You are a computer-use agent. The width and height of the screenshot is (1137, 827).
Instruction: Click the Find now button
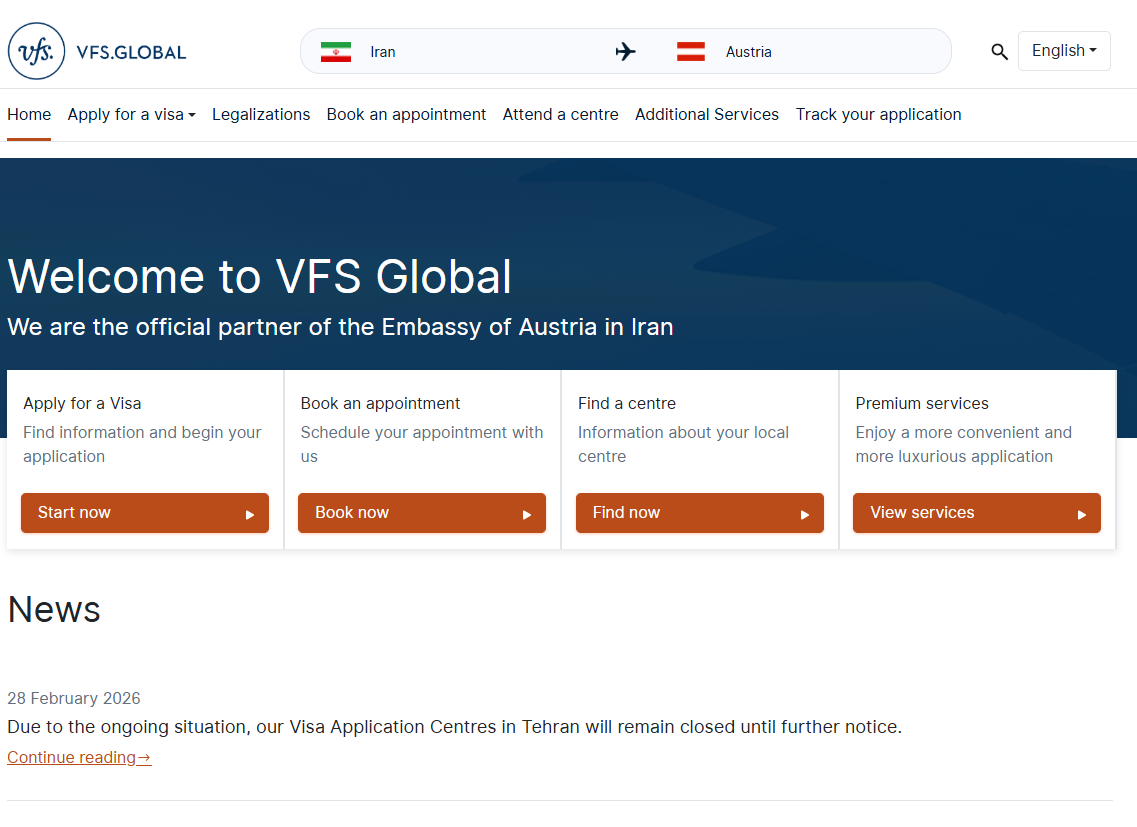[700, 513]
